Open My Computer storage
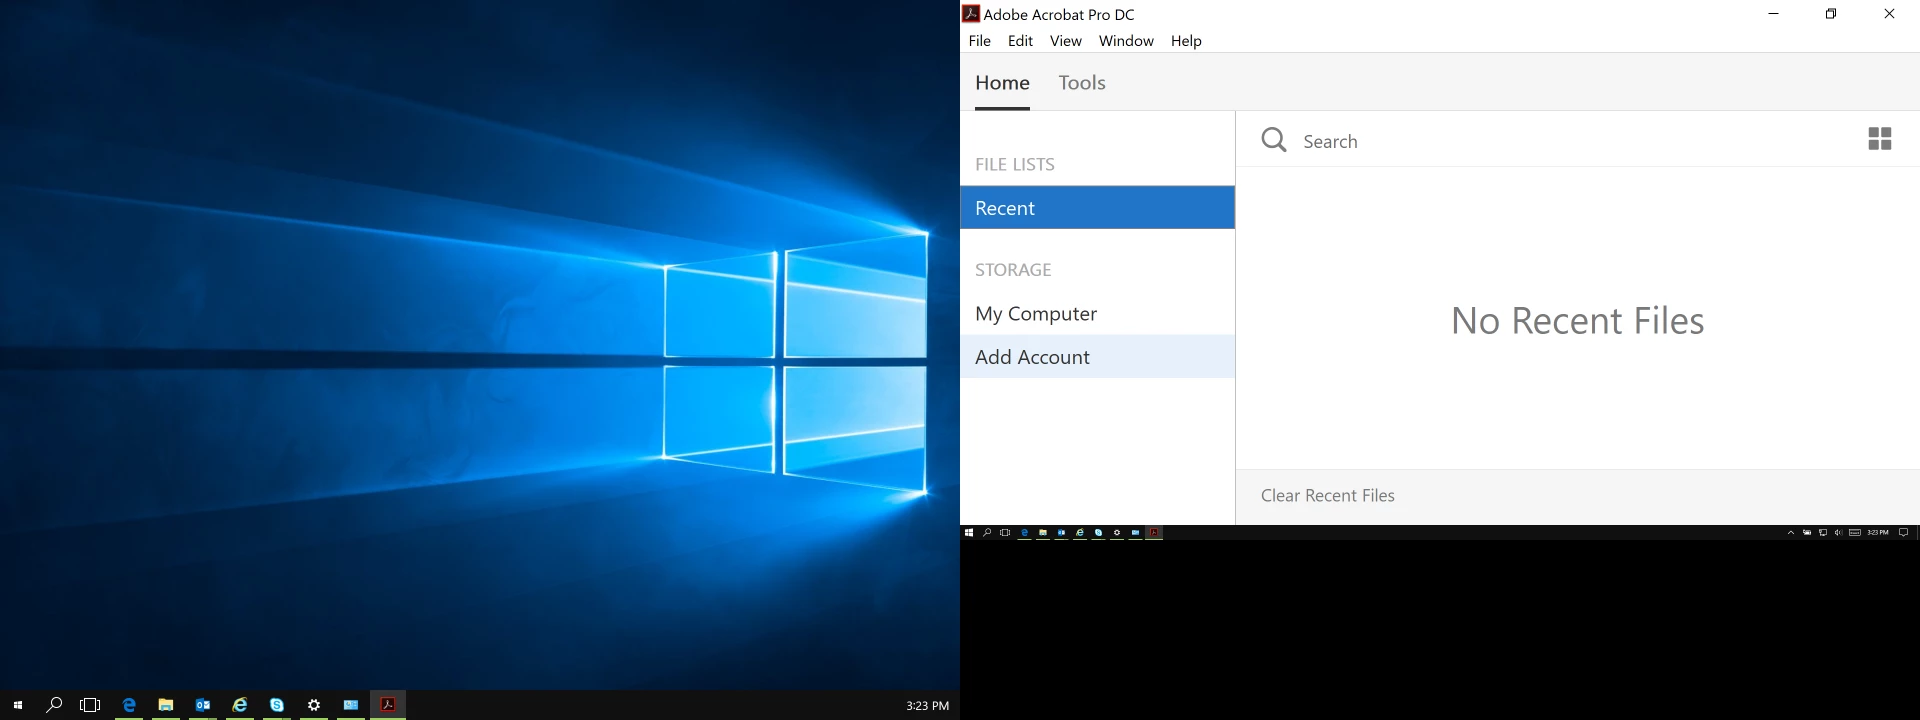 pos(1097,313)
